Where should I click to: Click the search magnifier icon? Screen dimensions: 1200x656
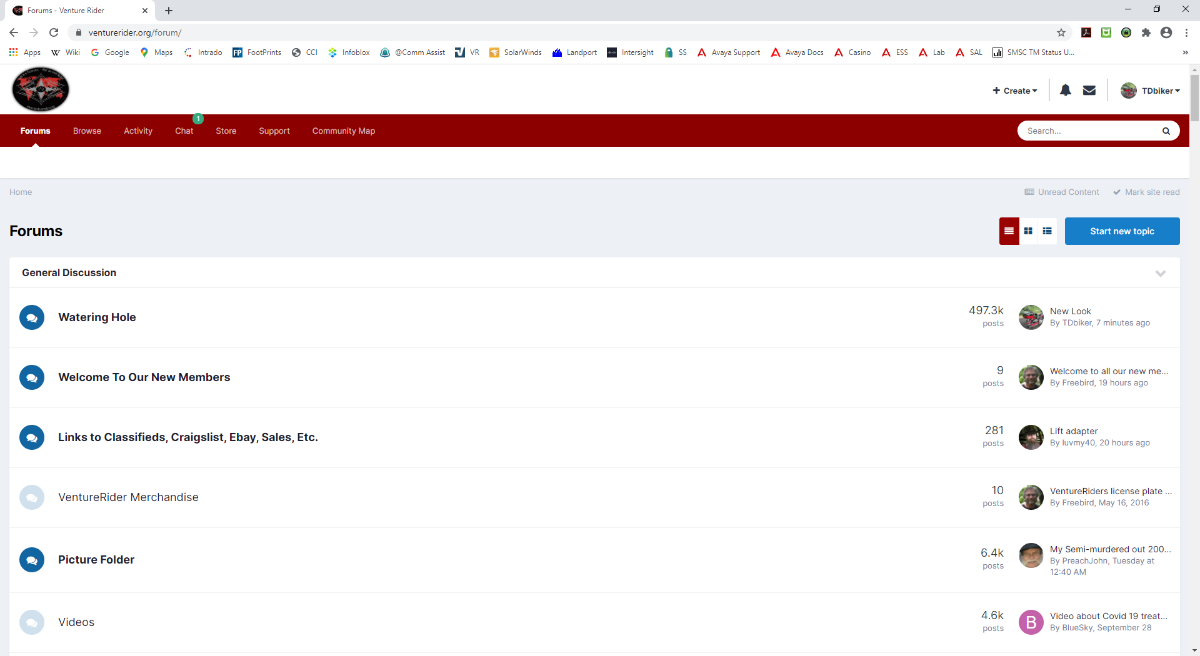(1165, 131)
